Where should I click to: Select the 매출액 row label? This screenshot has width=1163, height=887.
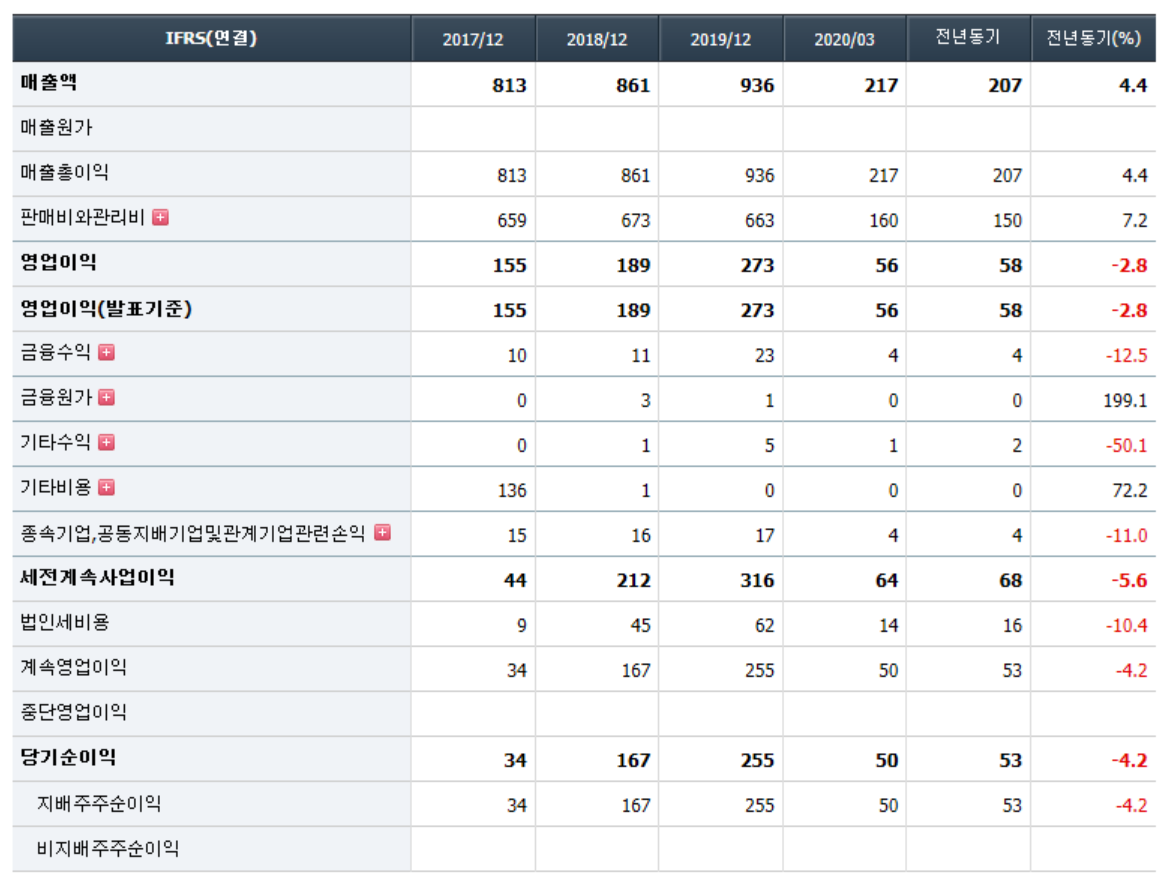point(48,82)
